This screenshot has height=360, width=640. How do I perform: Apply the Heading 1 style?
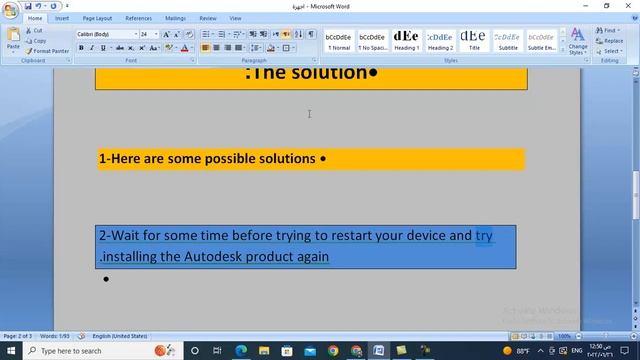(406, 41)
